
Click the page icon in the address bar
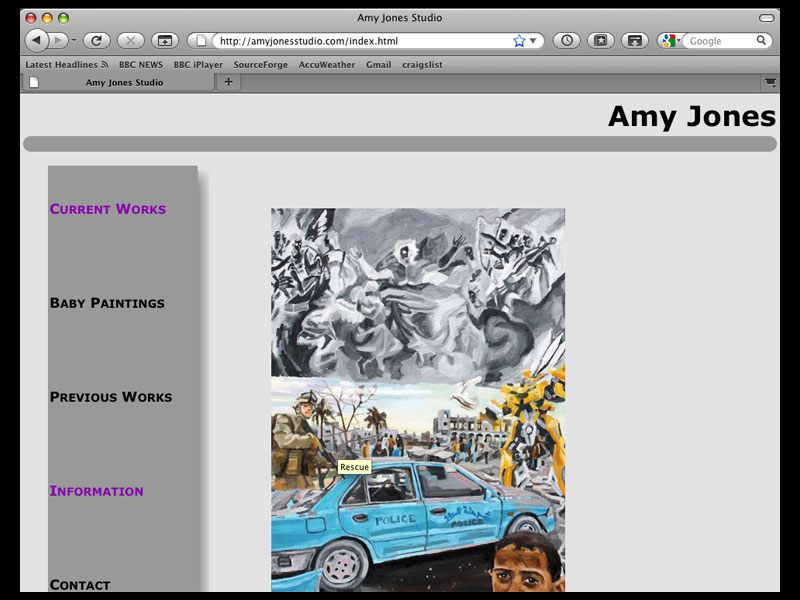[202, 40]
